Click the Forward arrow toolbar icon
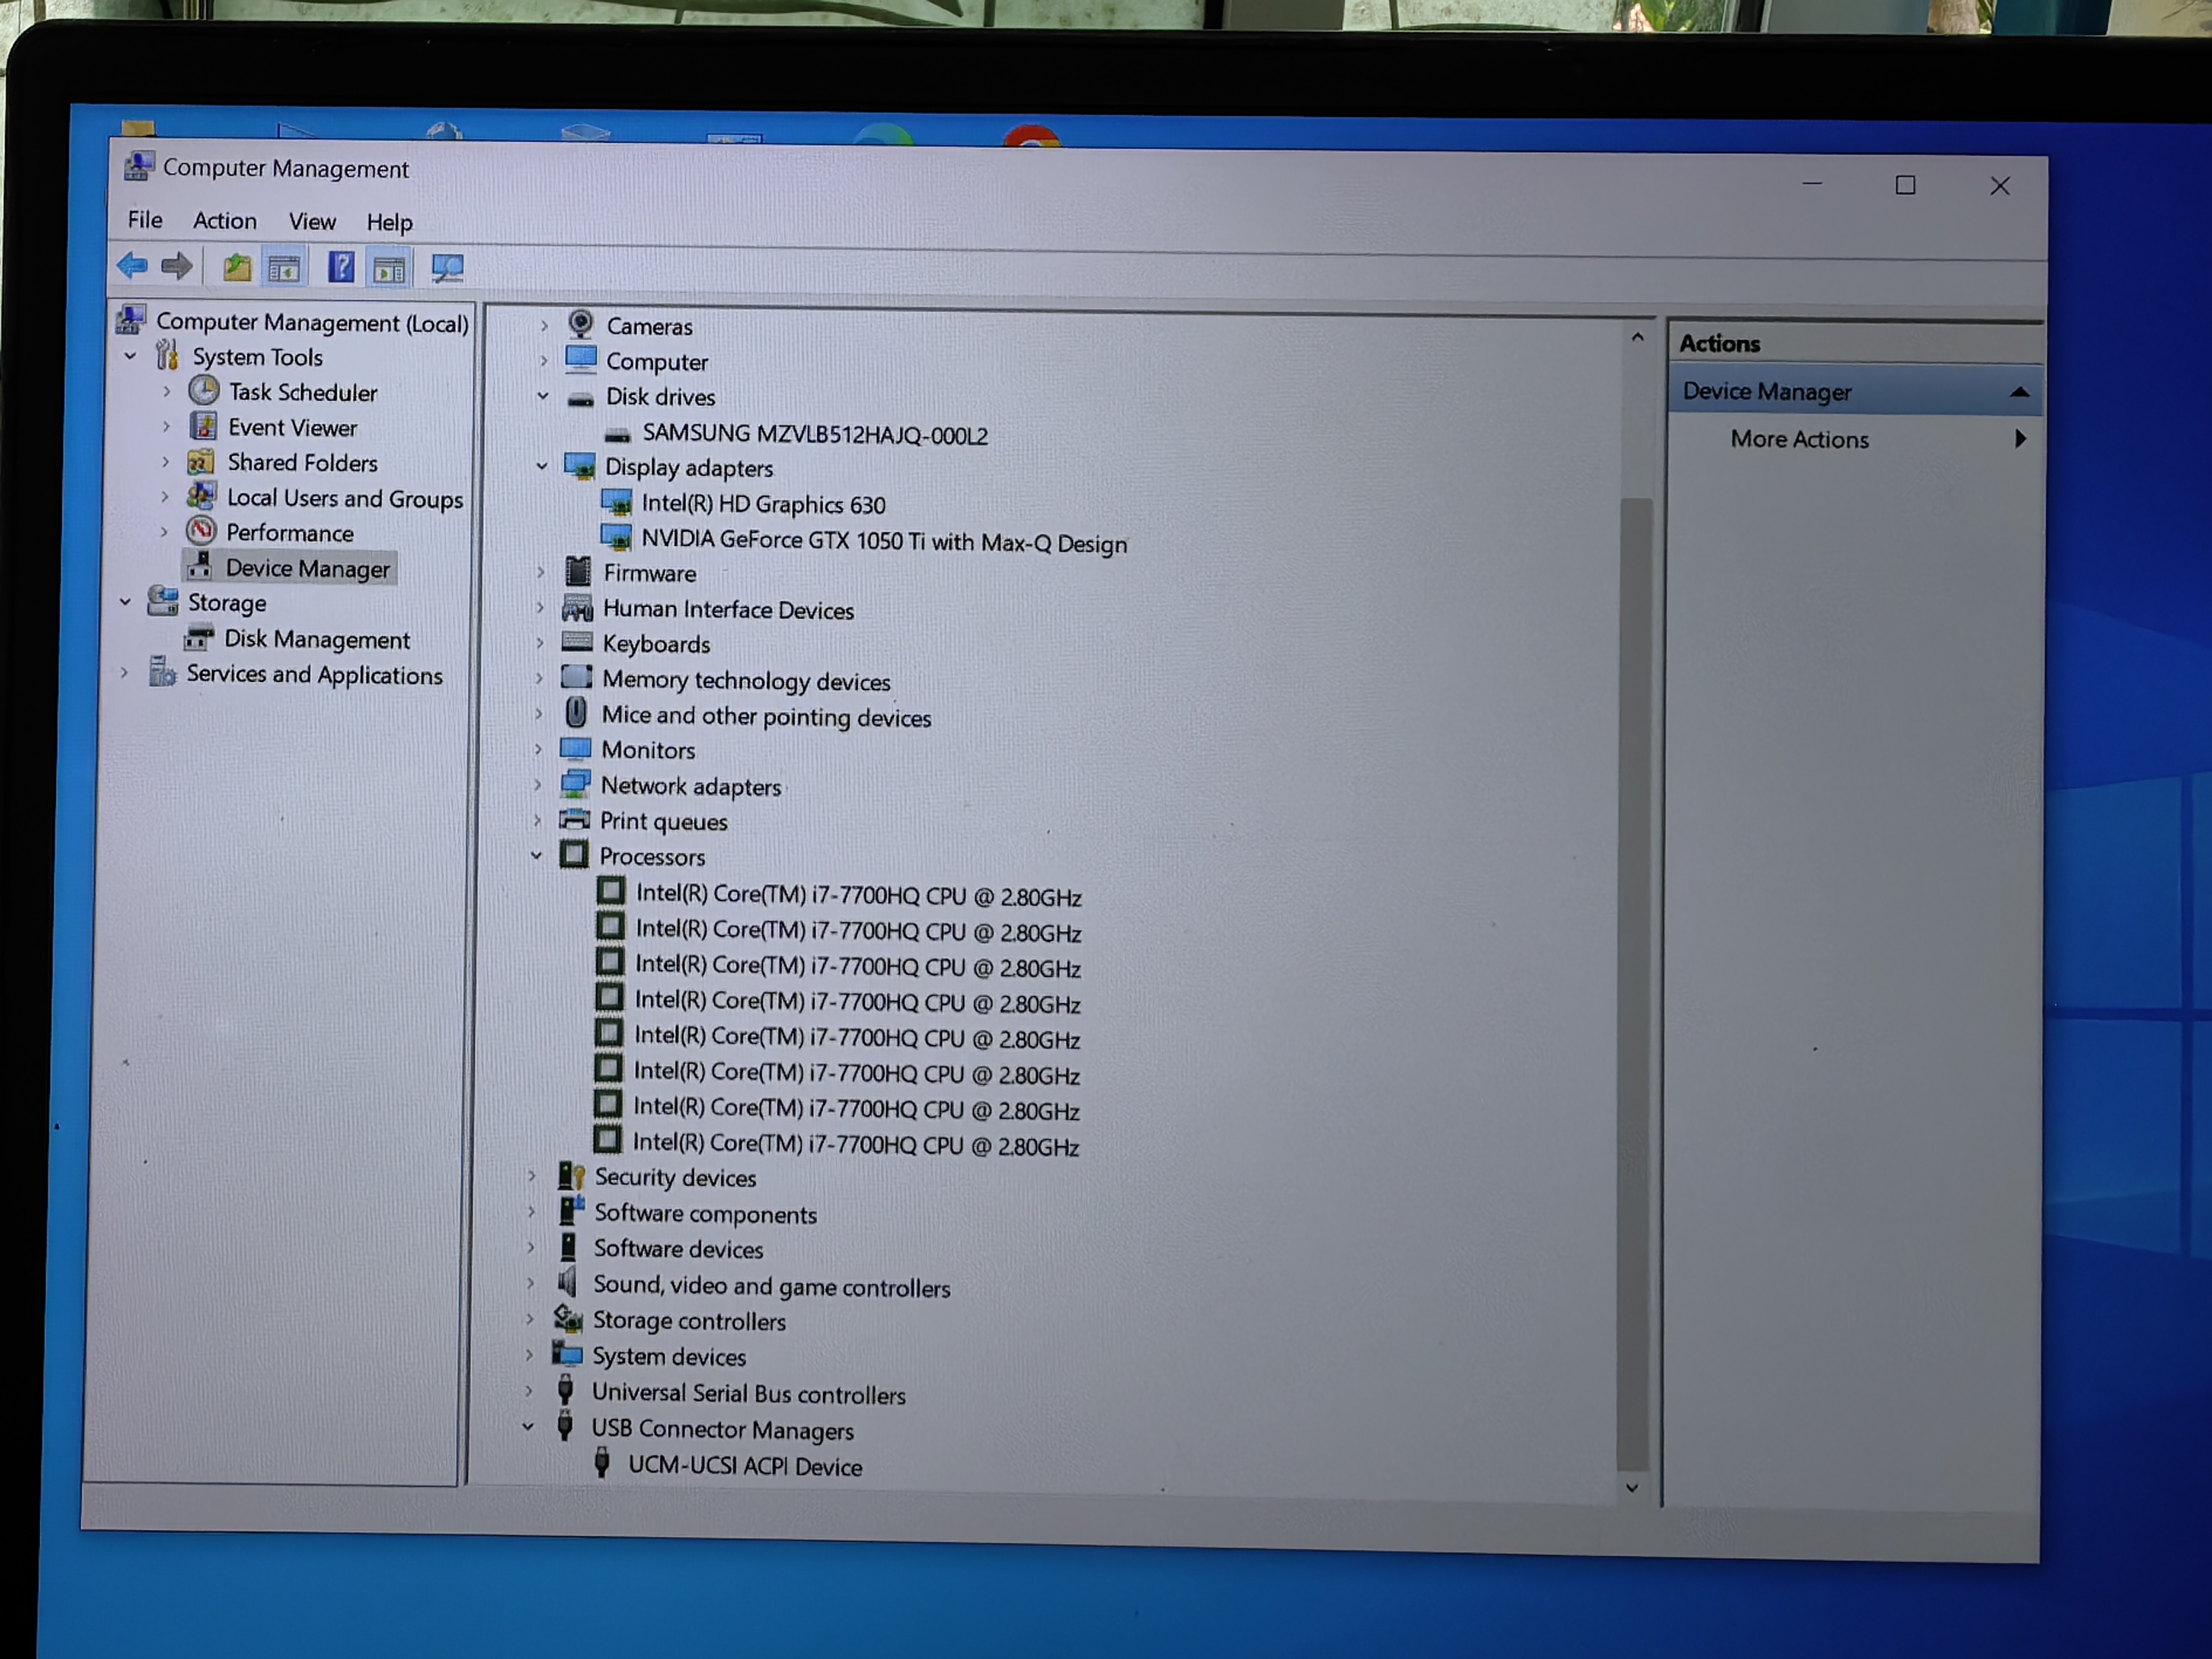 pyautogui.click(x=177, y=266)
